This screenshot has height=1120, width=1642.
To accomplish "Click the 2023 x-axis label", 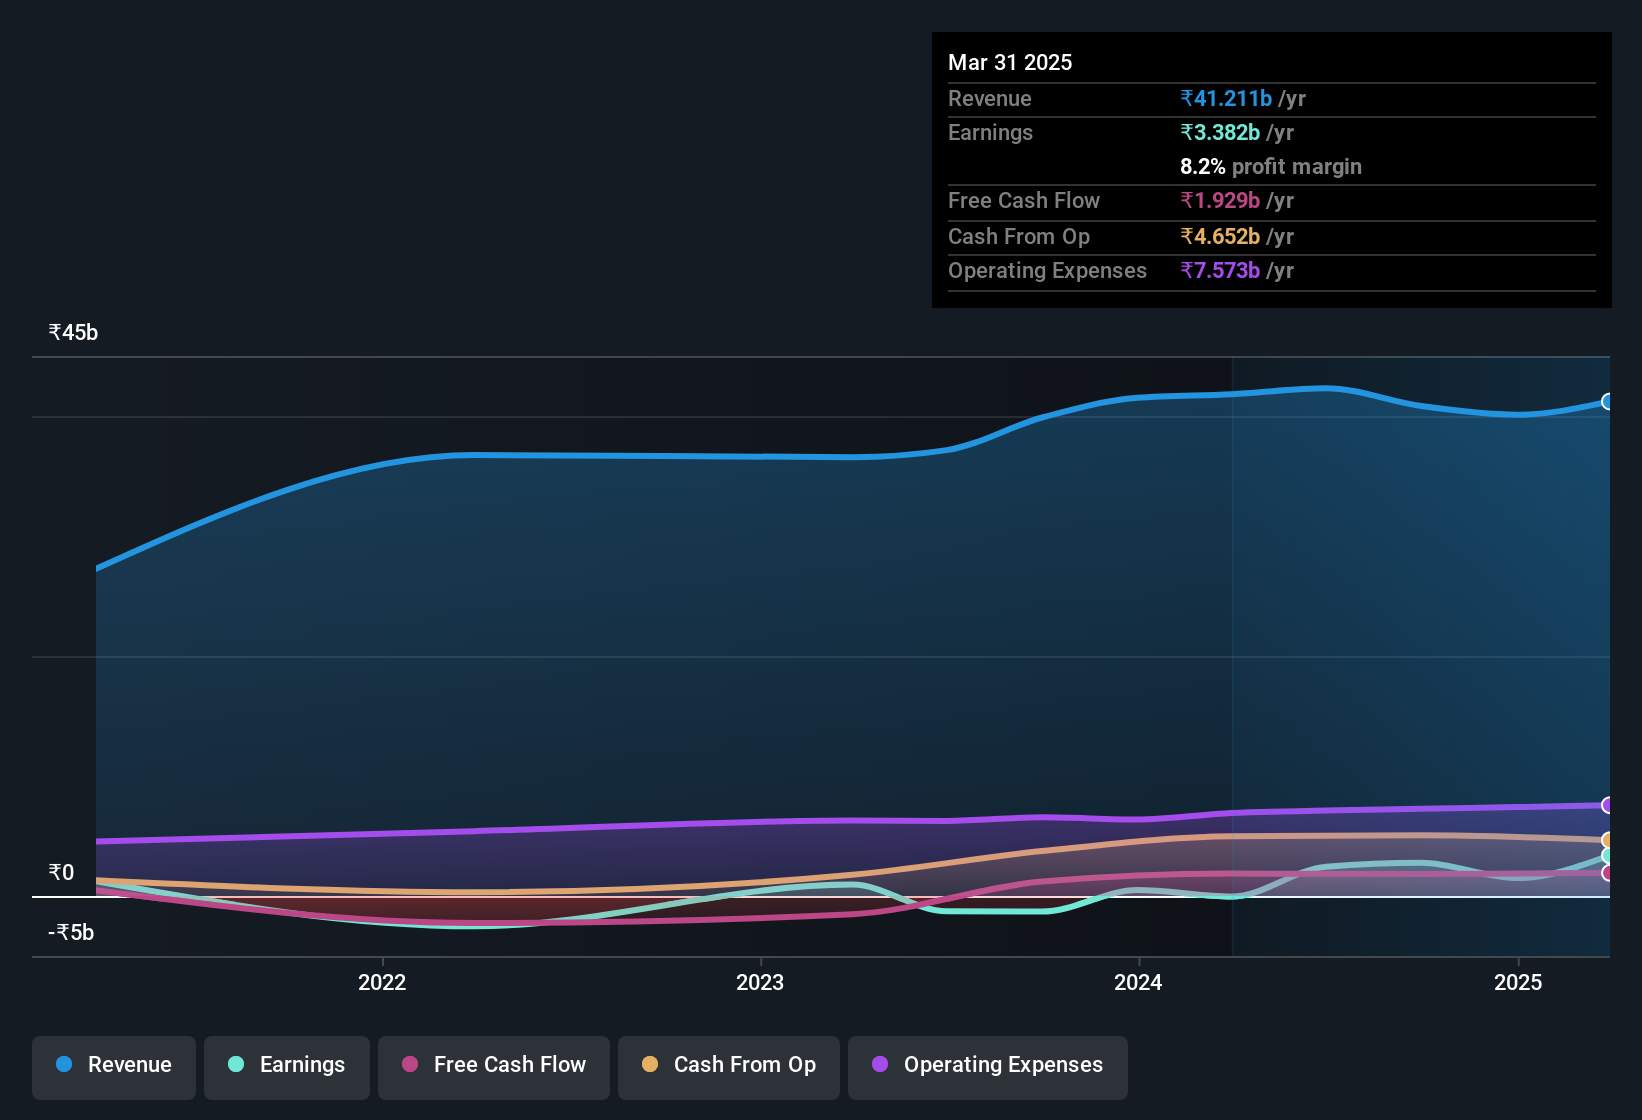I will (760, 982).
